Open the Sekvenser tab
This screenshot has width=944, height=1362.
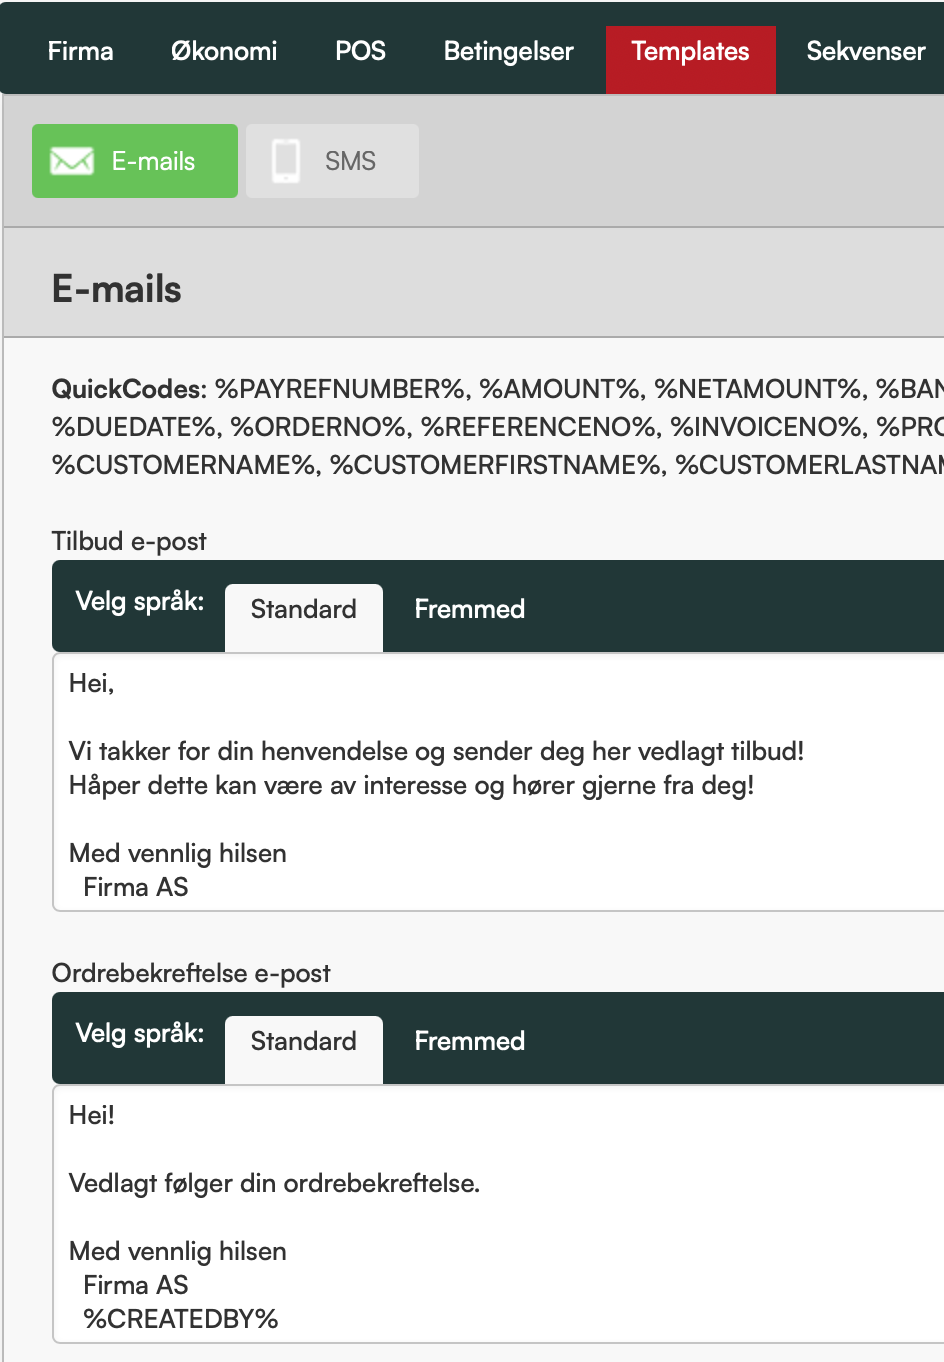coord(866,51)
